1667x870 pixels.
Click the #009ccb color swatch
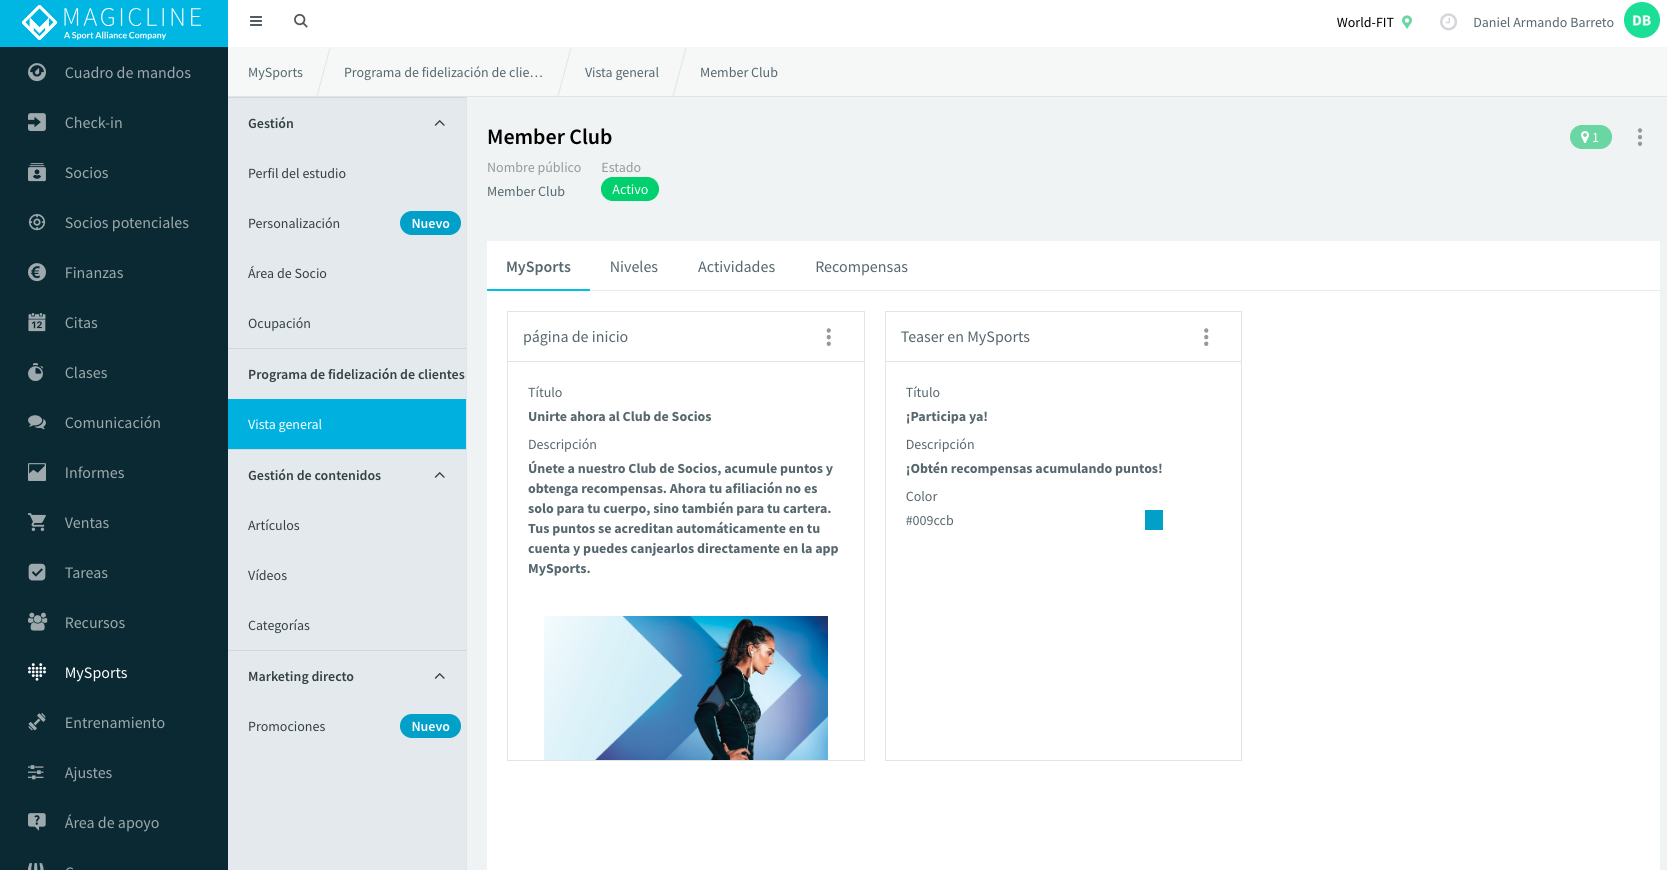pos(1154,520)
